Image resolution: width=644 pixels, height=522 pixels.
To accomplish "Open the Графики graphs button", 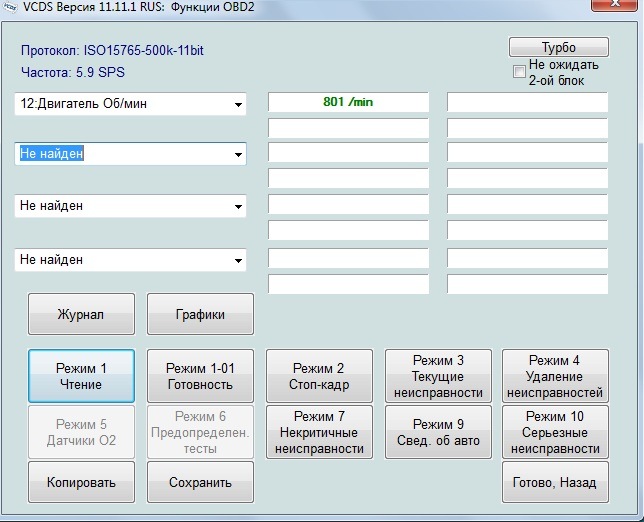I will pos(200,314).
